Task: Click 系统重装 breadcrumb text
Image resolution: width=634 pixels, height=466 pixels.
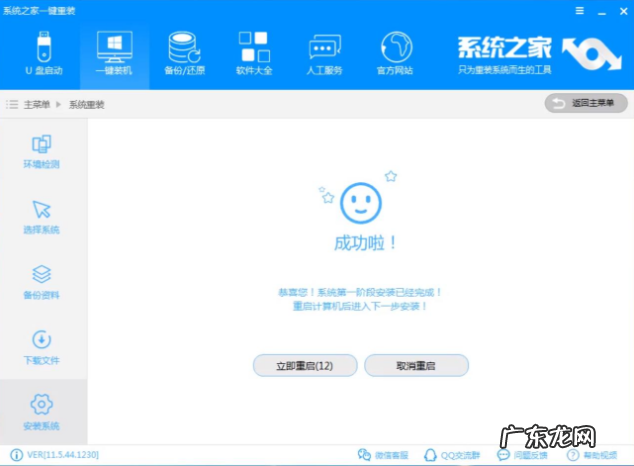Action: [87, 105]
